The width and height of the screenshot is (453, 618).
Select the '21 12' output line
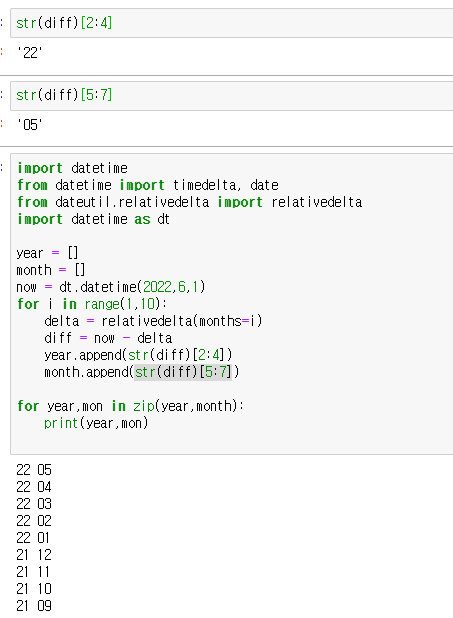click(x=34, y=555)
